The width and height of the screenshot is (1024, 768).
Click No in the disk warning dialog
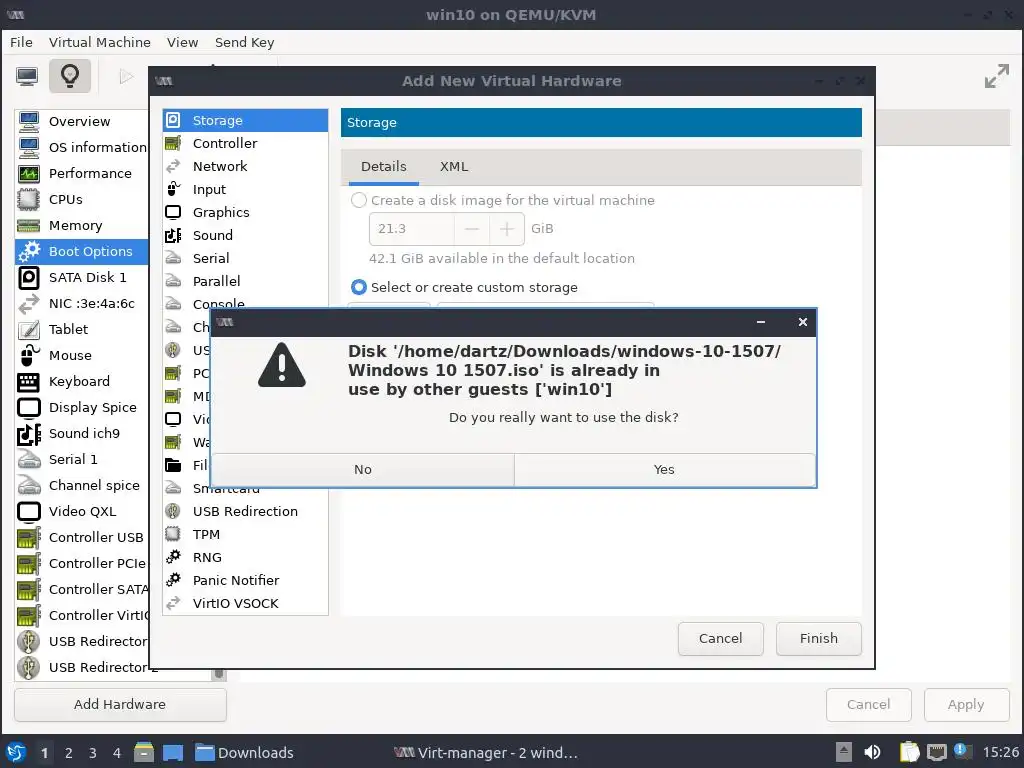(363, 470)
